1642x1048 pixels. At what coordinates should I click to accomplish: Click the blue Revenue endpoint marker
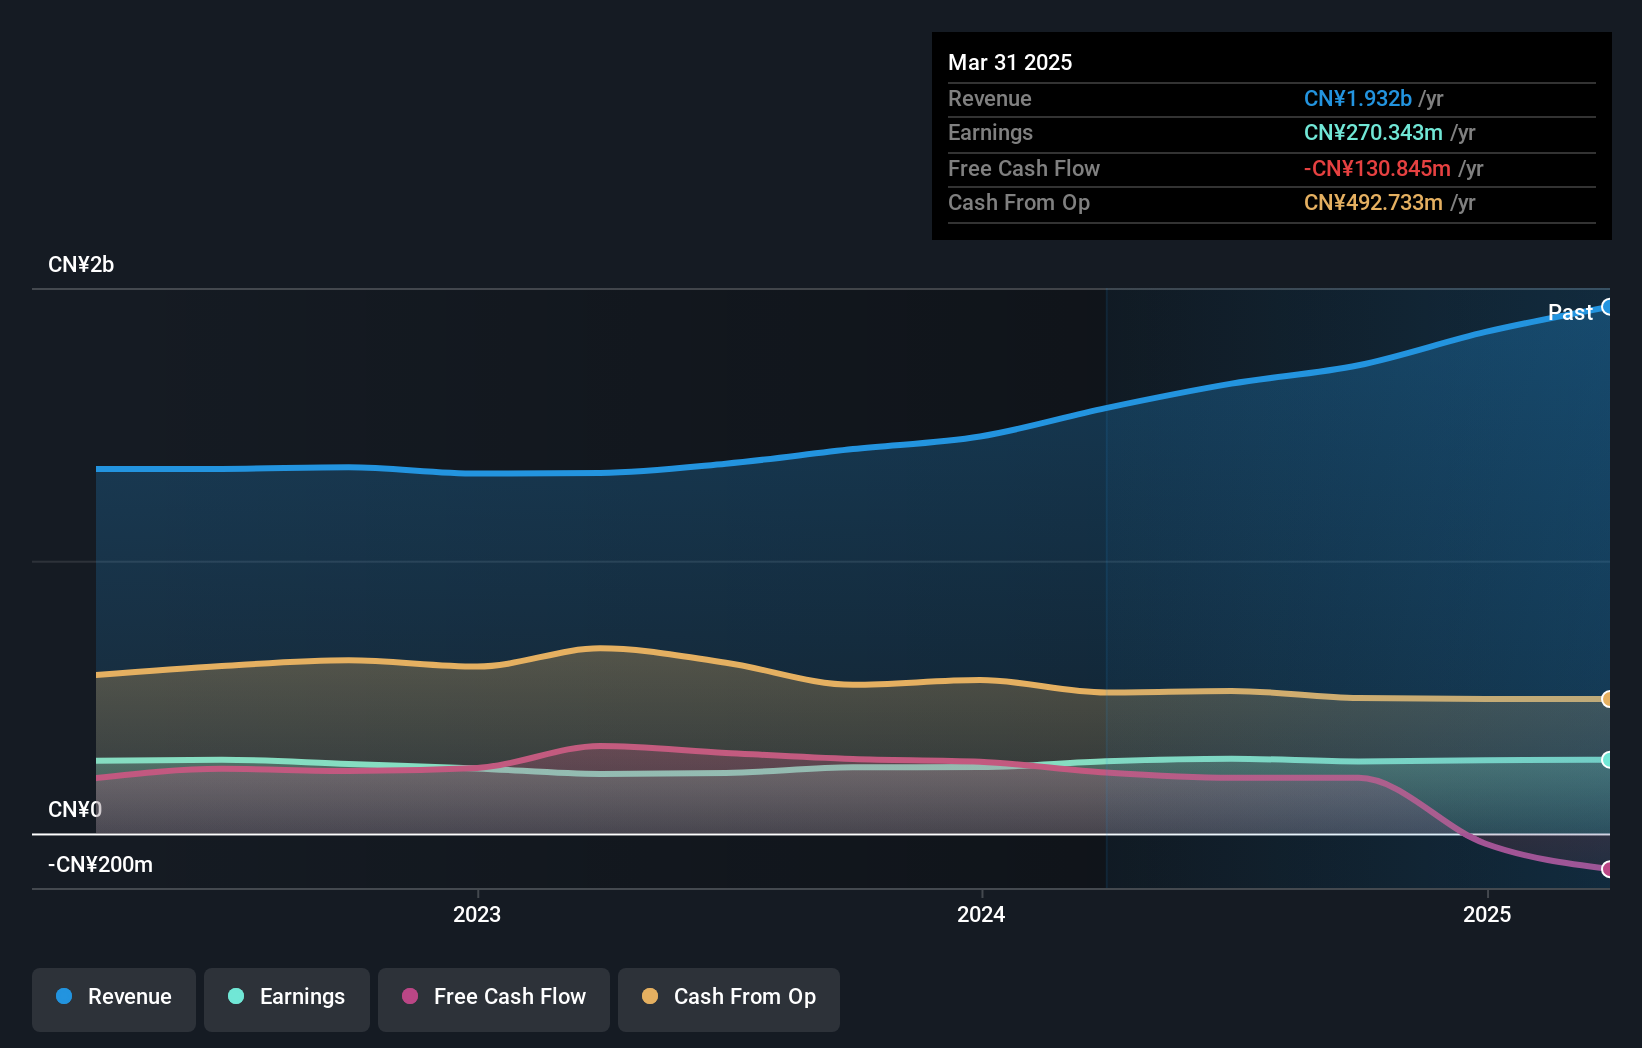pyautogui.click(x=1607, y=307)
